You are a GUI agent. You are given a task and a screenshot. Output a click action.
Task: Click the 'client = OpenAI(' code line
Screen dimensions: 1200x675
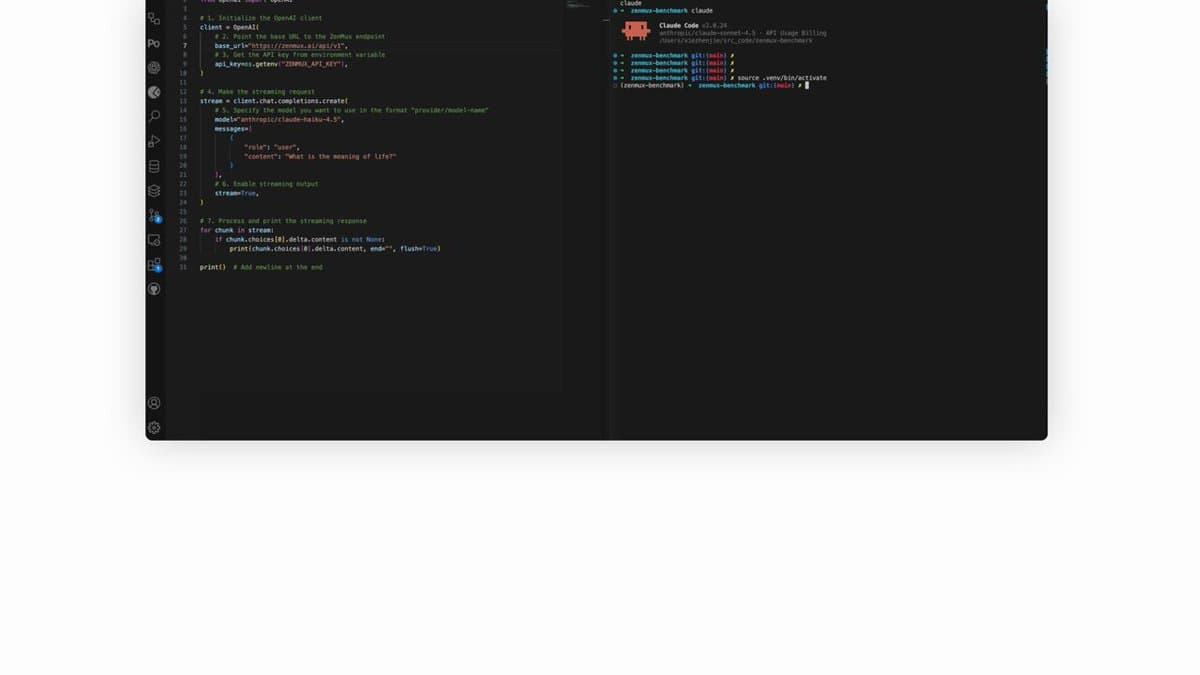click(229, 27)
